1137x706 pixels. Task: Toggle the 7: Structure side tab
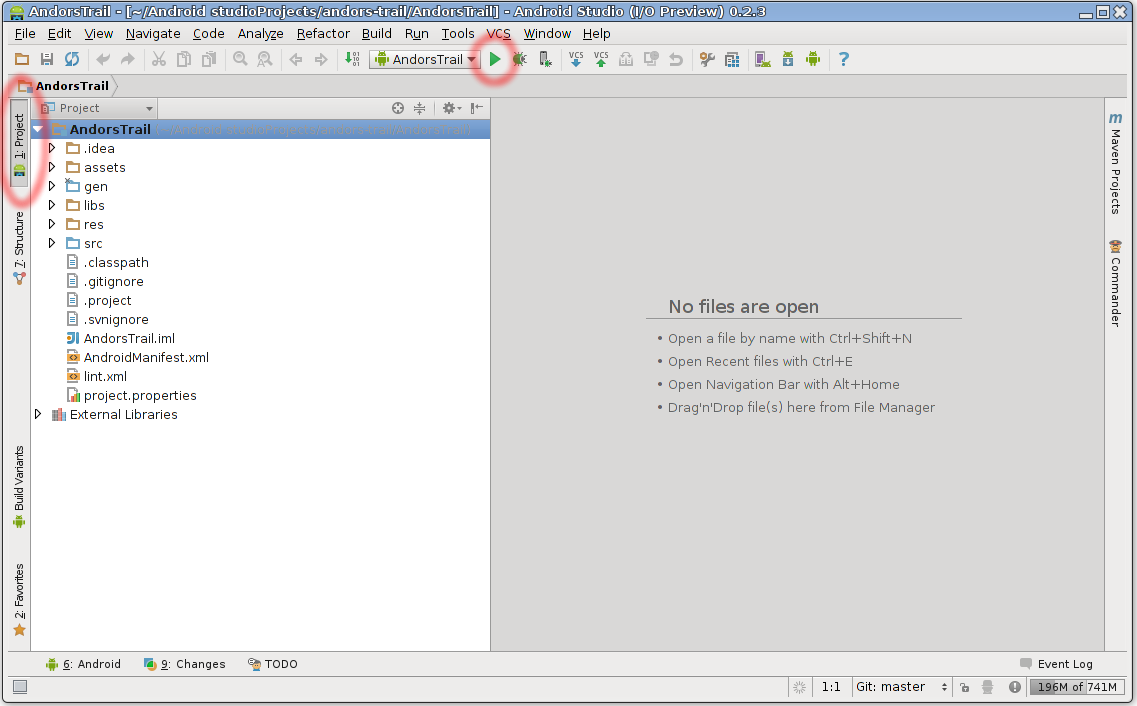pyautogui.click(x=20, y=247)
